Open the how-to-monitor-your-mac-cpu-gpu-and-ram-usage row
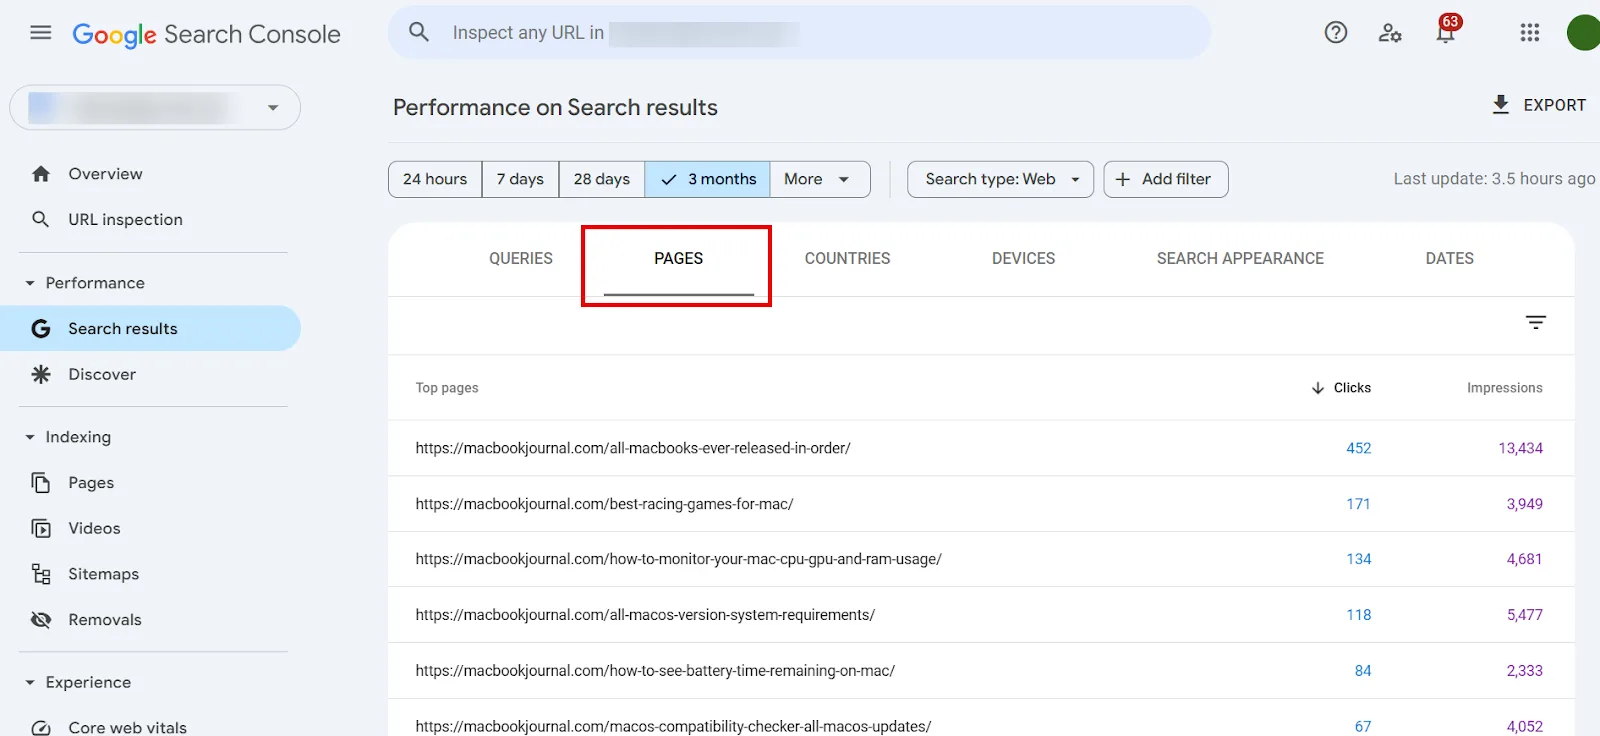Screen dimensions: 1600x736 tap(981, 559)
